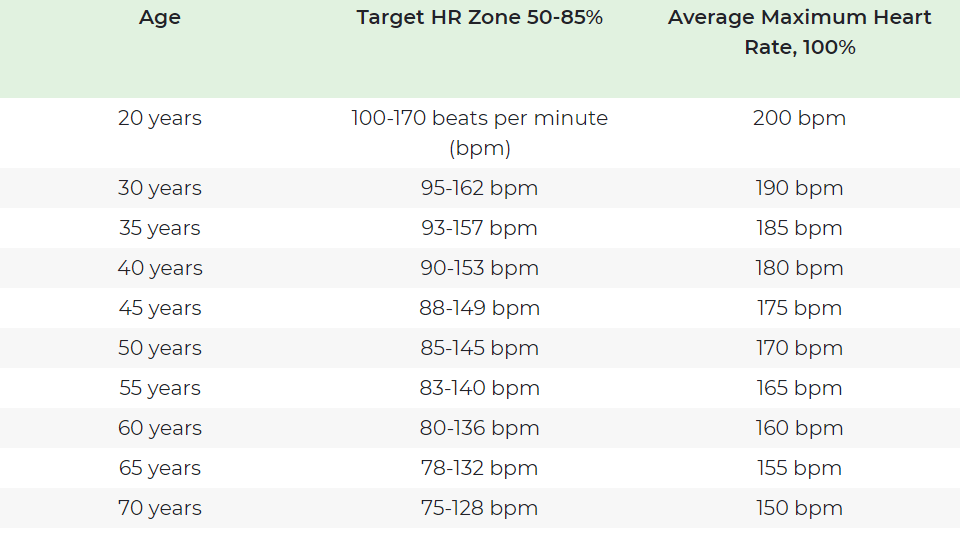
Task: Select the 78-132 bpm target zone
Action: (479, 468)
